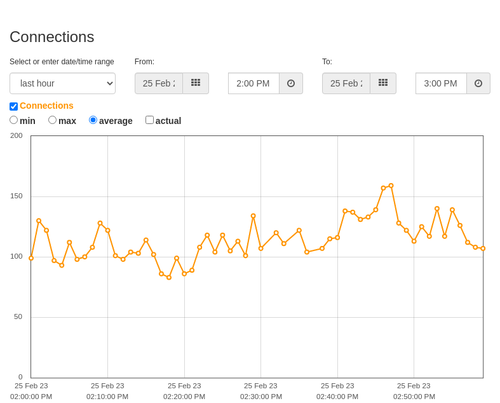Click the 'To:' label
This screenshot has width=500, height=403.
pyautogui.click(x=327, y=62)
